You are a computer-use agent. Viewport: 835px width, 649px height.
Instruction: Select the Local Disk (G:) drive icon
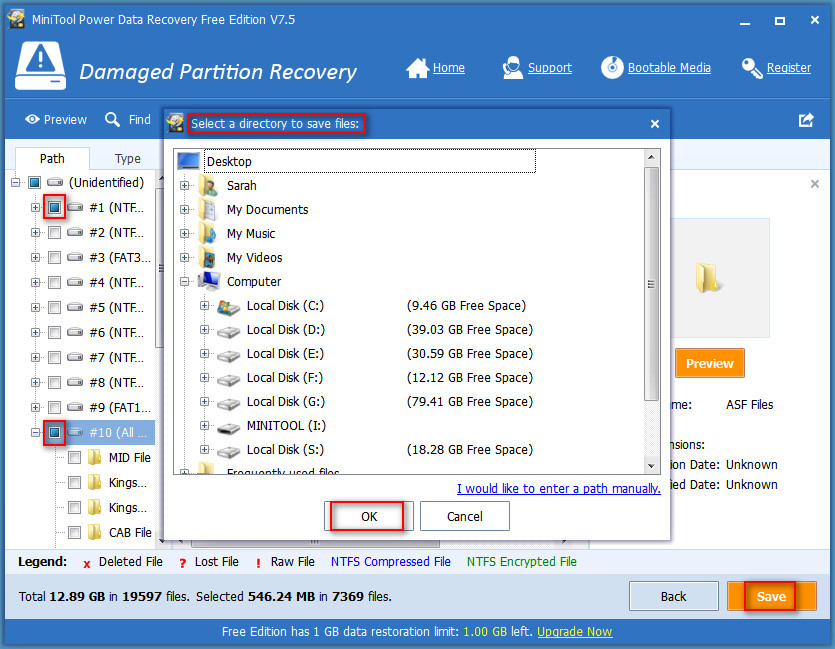[228, 403]
